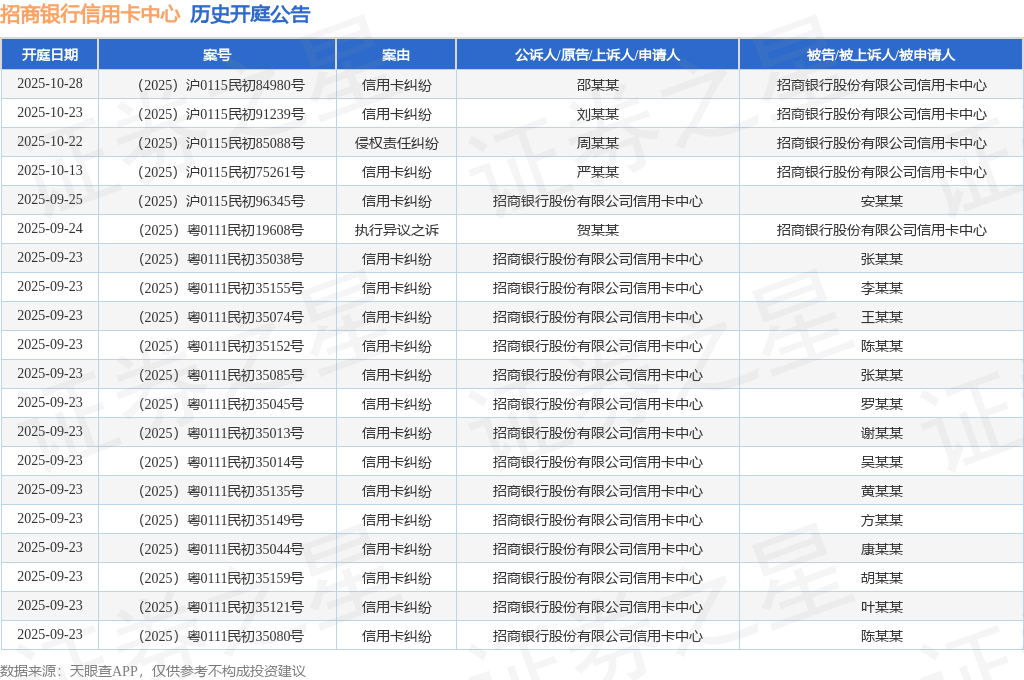Viewport: 1024px width, 680px height.
Task: Click plaintiff 周某某
Action: click(598, 143)
